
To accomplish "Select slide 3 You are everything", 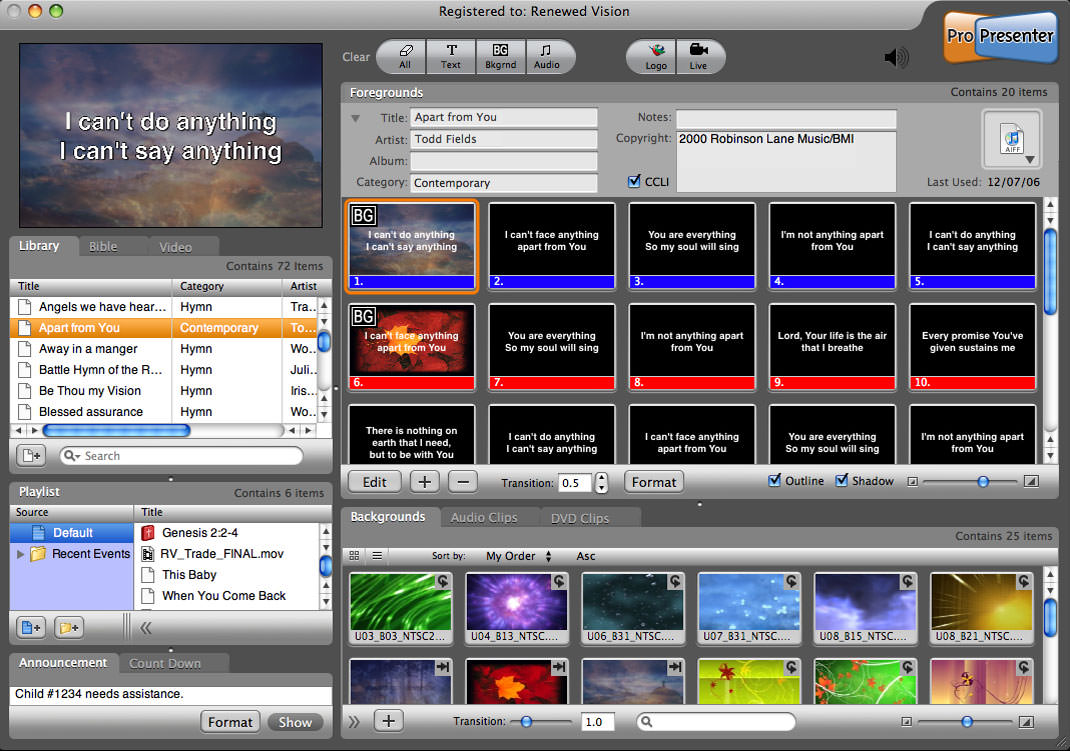I will click(692, 246).
